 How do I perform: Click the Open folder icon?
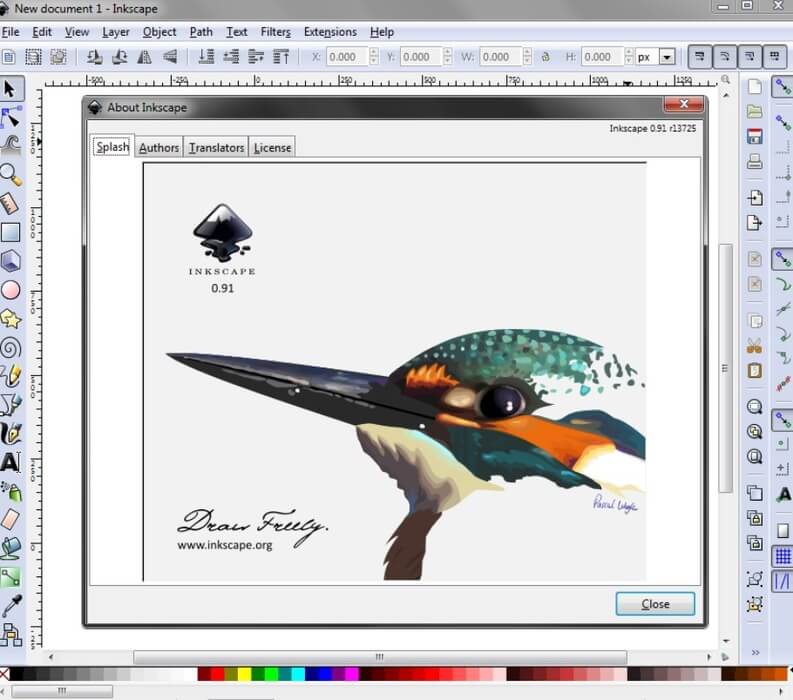754,111
